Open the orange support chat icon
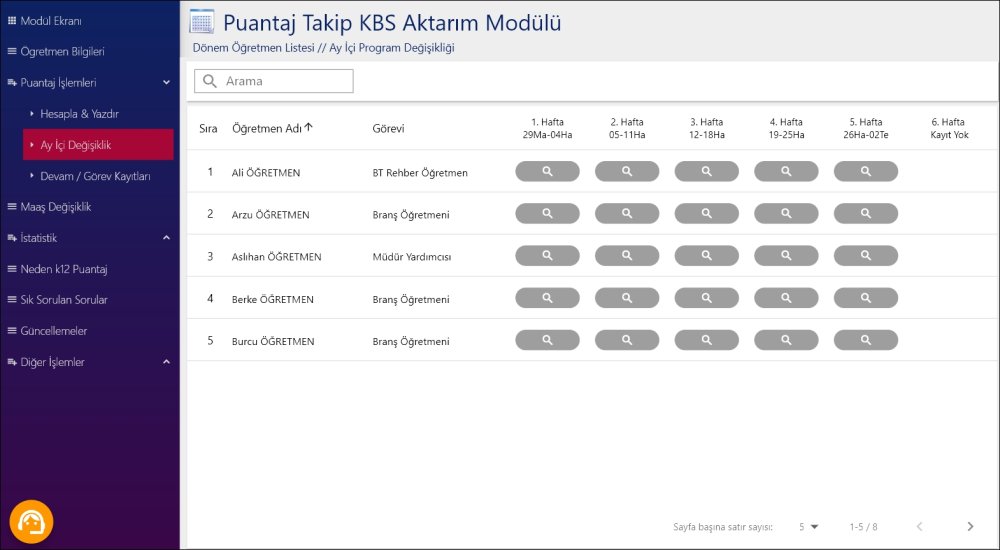 (x=31, y=522)
